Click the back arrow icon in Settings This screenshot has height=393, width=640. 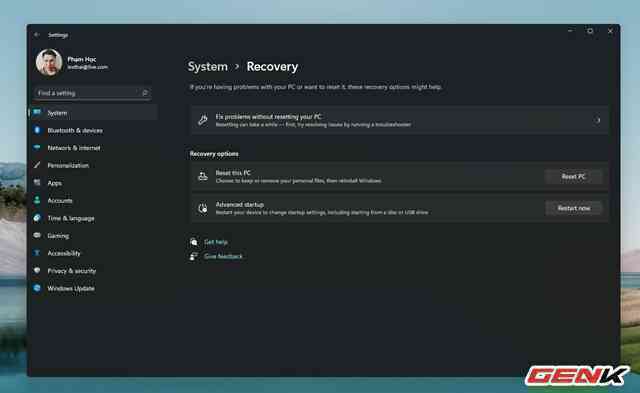37,35
